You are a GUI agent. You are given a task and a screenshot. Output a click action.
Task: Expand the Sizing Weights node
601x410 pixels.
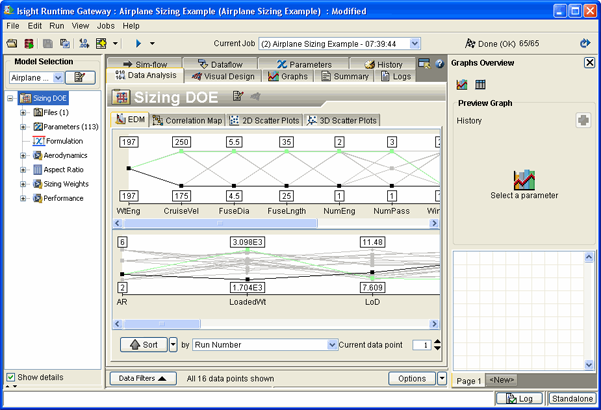tap(23, 184)
